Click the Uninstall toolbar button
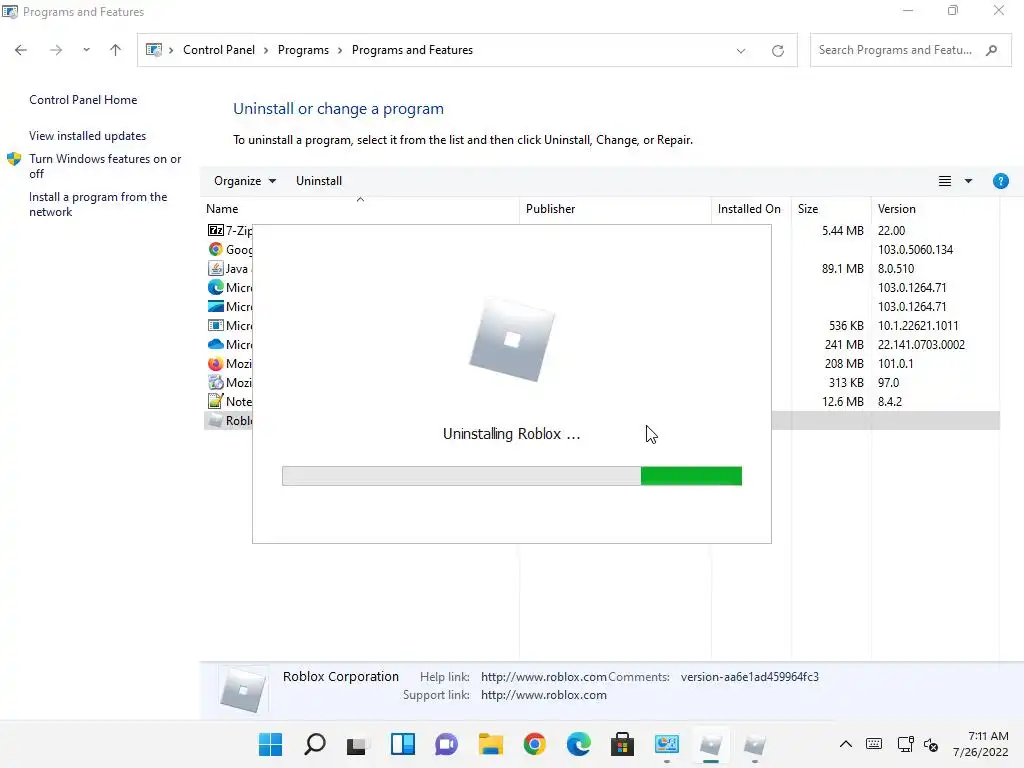1024x768 pixels. pos(319,181)
